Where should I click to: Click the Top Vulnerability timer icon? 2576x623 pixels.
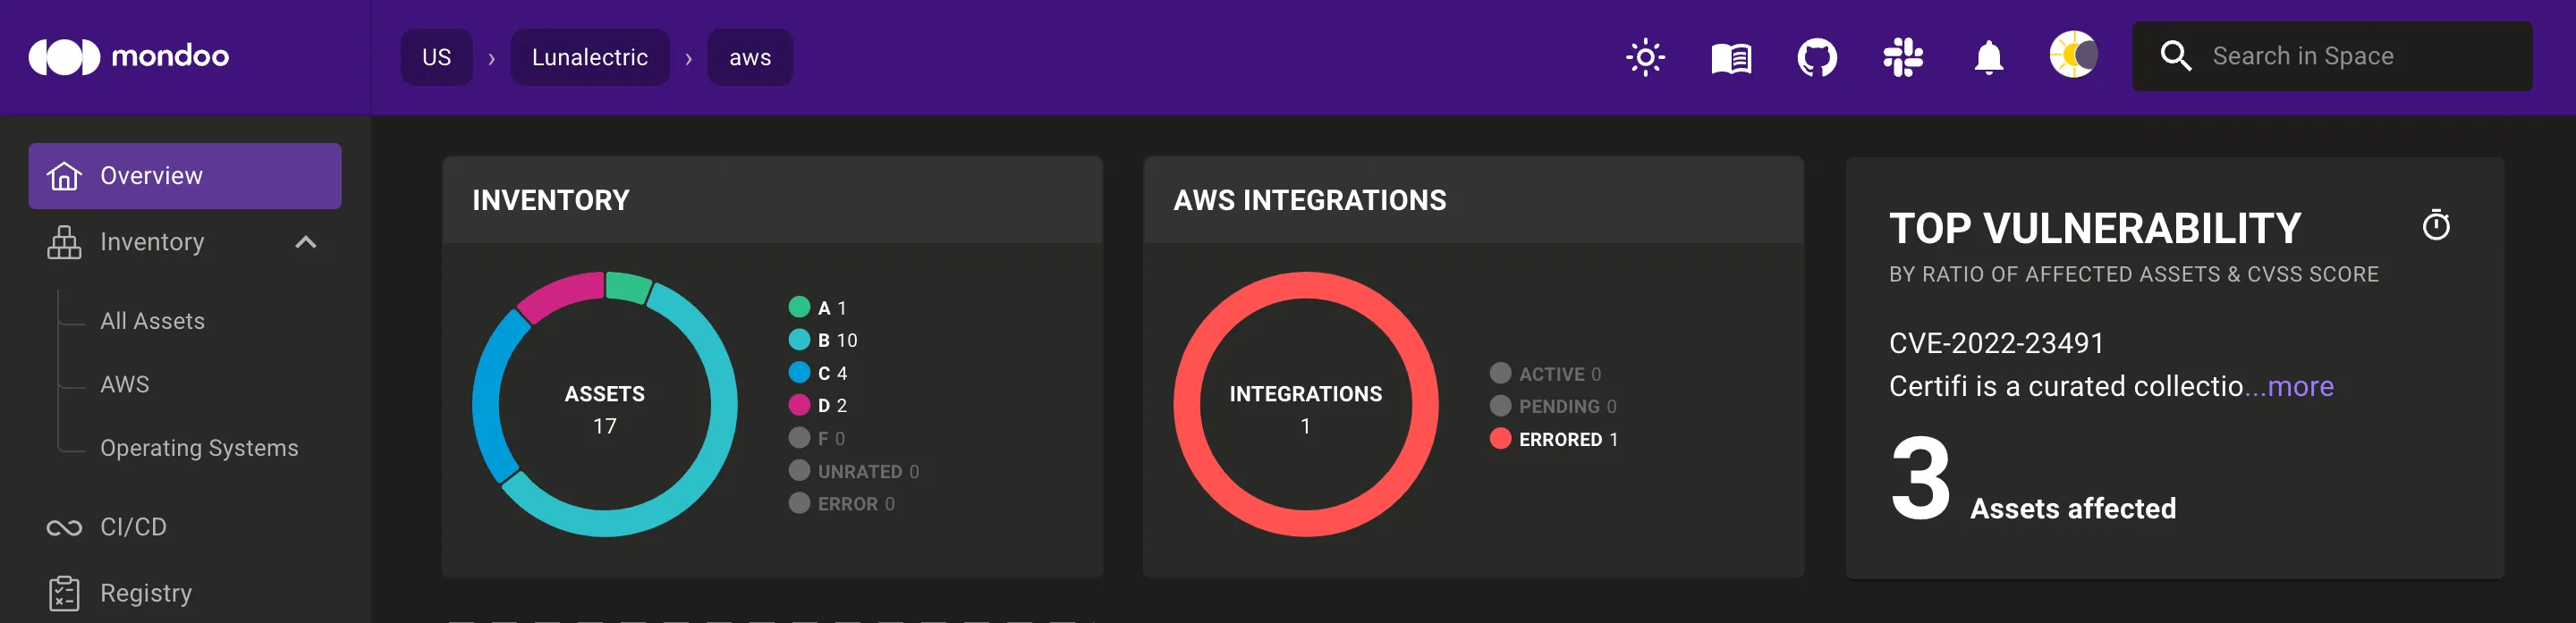coord(2436,225)
